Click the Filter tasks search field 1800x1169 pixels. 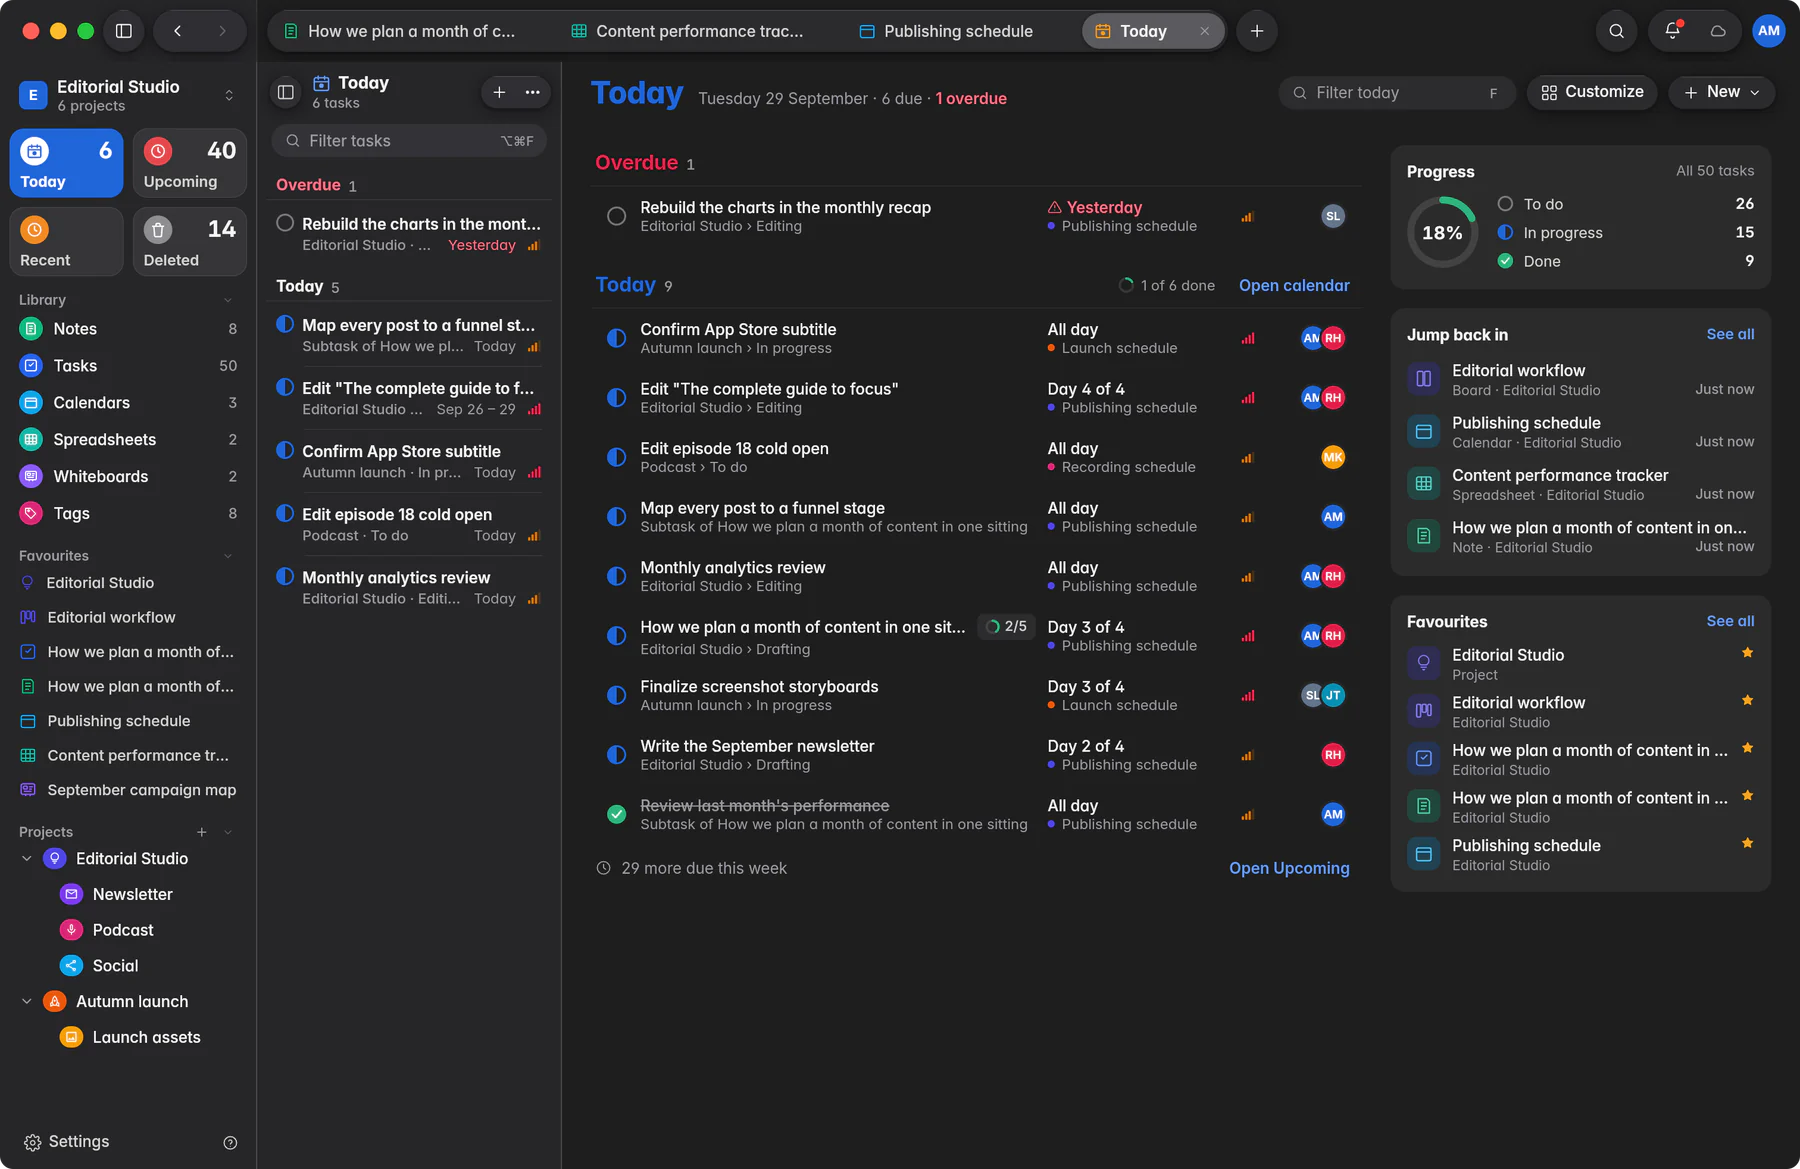coord(409,141)
